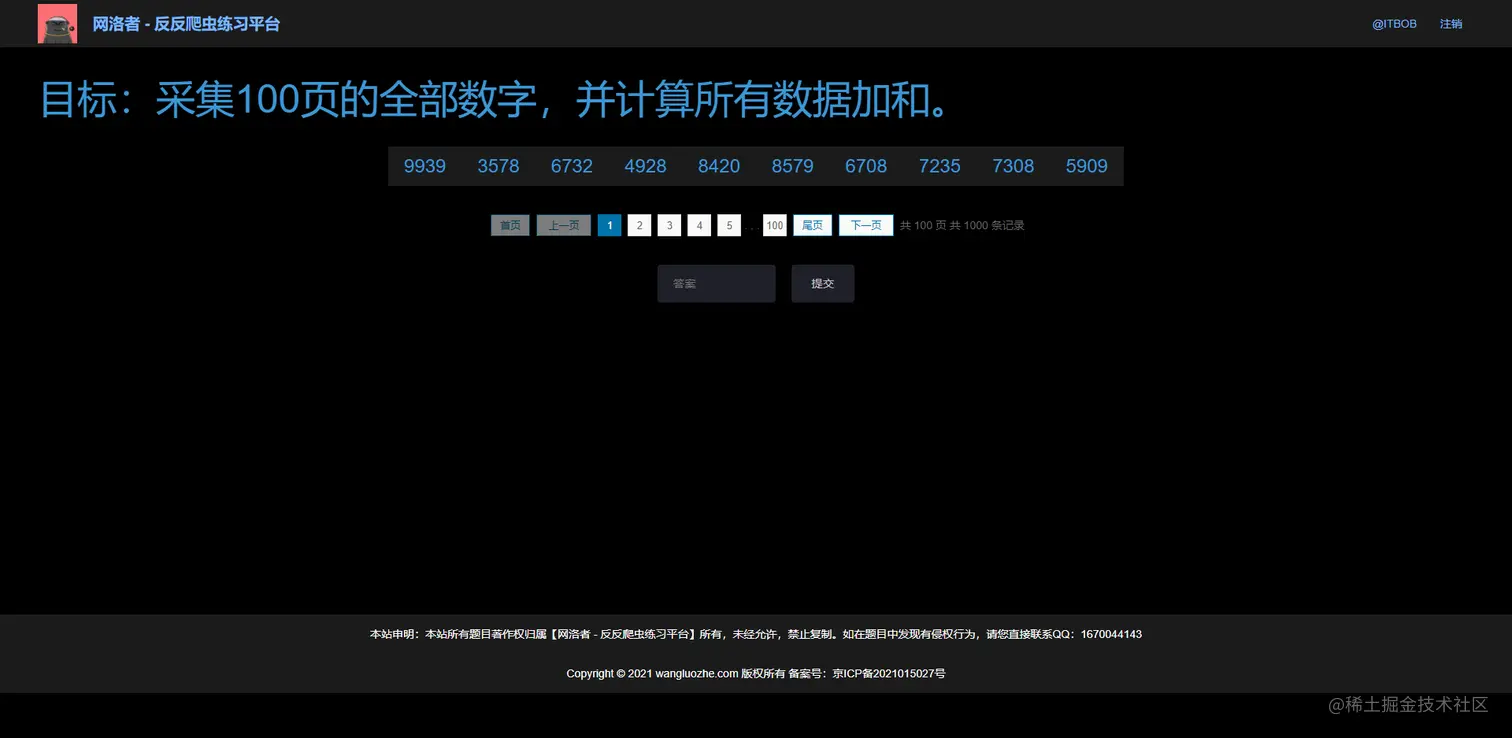Click the number 5909 in data row
Screen dimensions: 1512x738
[x=1087, y=166]
